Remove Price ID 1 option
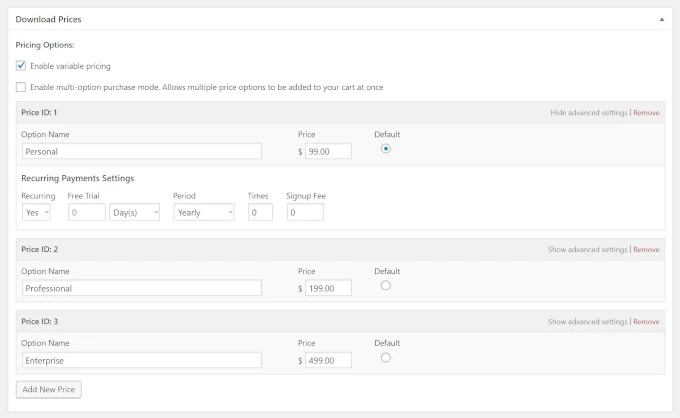 coord(646,113)
